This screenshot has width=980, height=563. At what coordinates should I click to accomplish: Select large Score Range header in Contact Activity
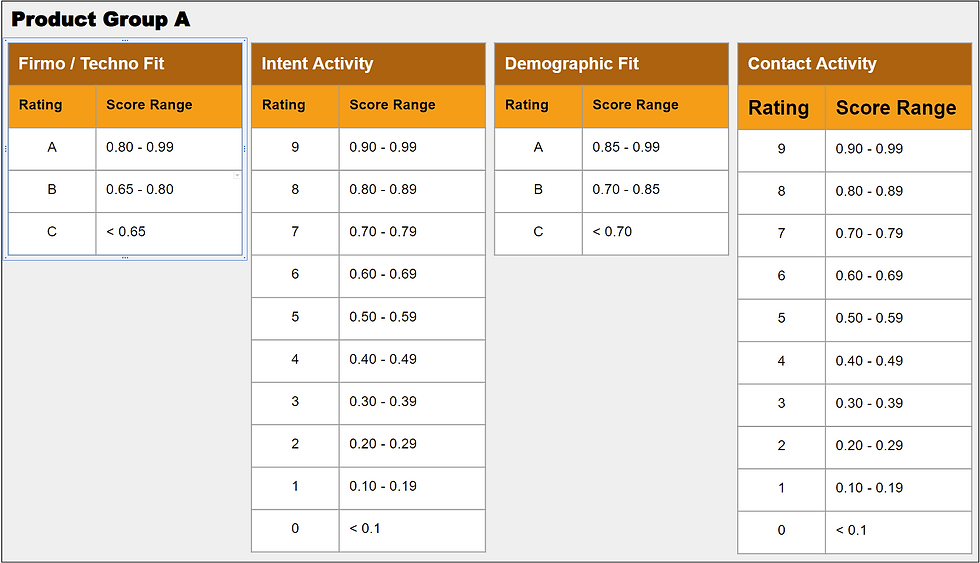pos(899,107)
